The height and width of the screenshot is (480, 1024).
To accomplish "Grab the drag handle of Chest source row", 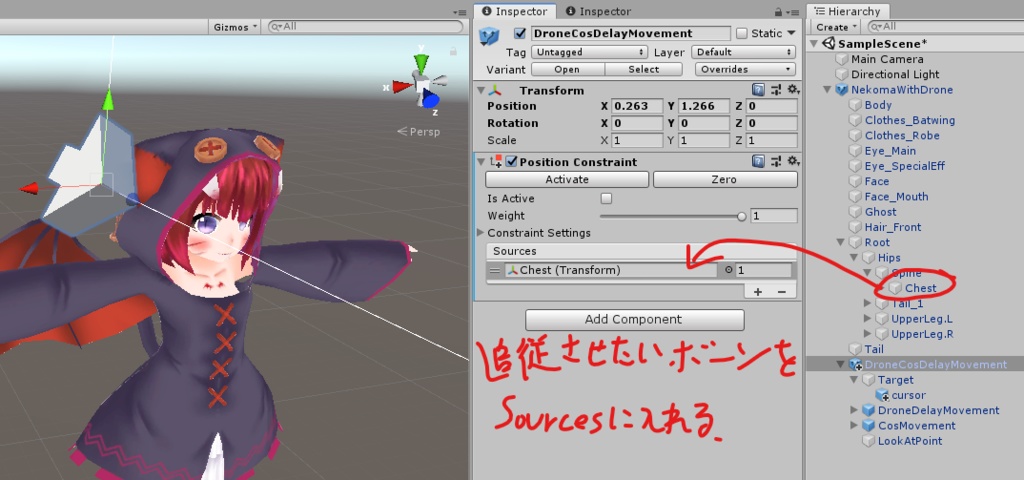I will (495, 270).
